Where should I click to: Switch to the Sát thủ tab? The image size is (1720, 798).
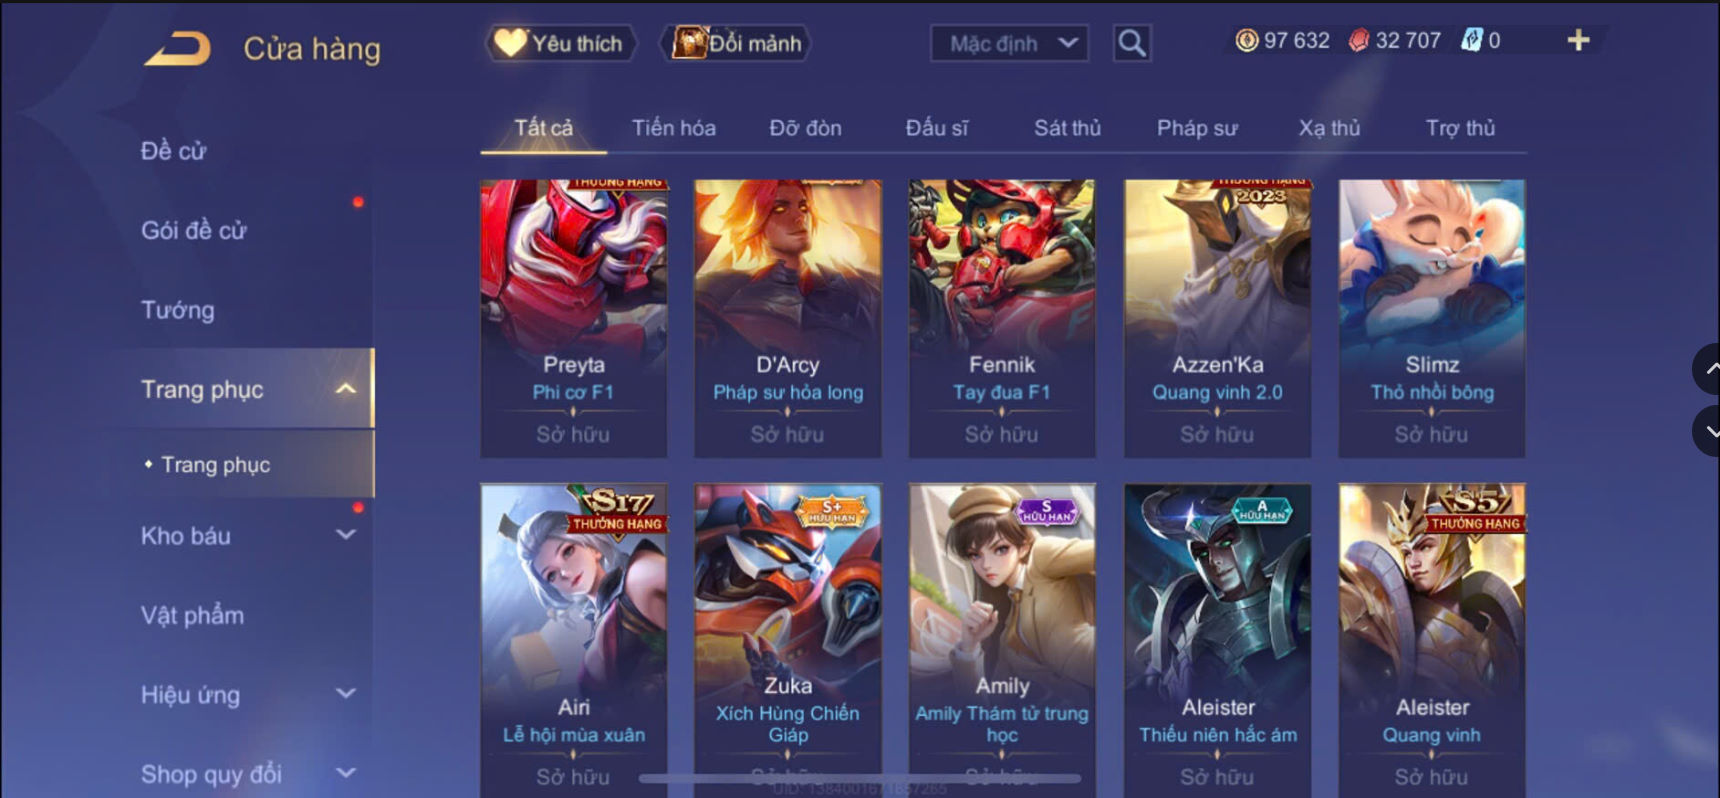(x=1067, y=128)
